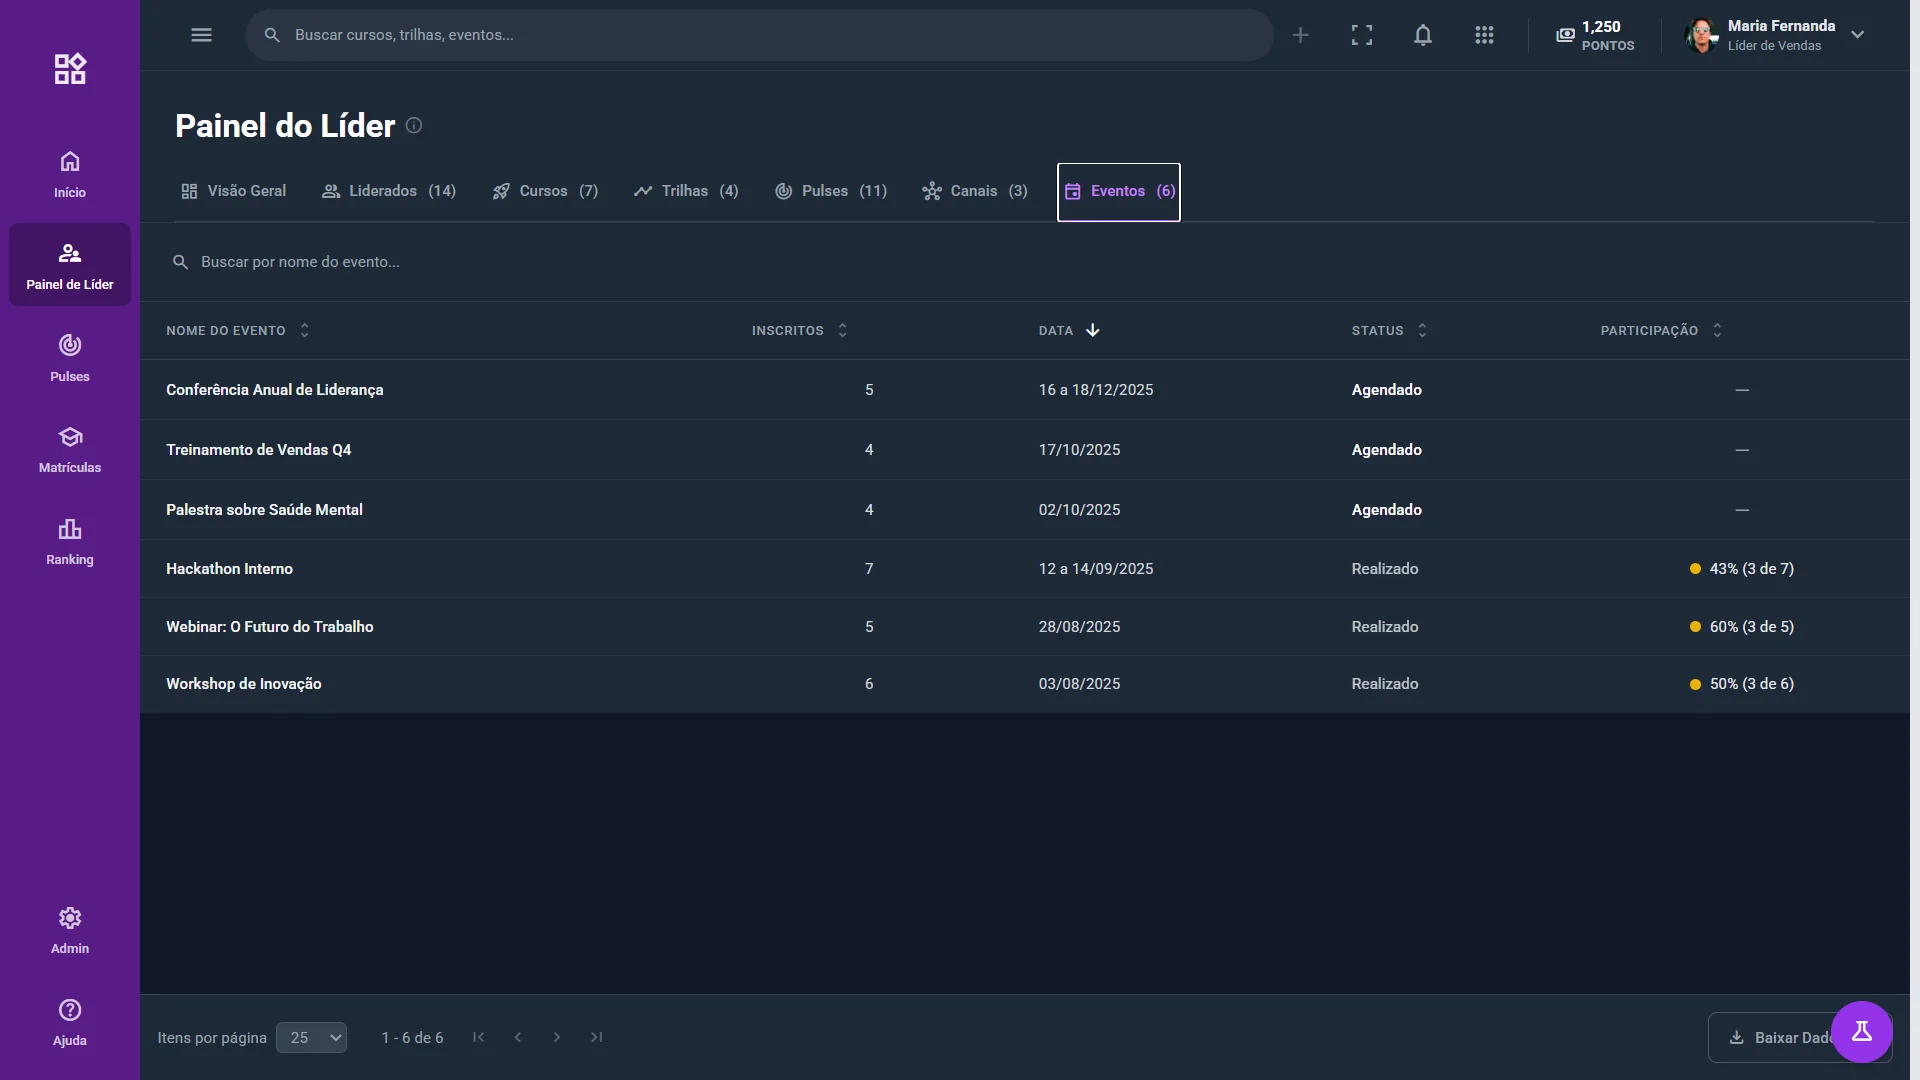Click the search magnifier icon in header
Screen dimensions: 1920x1080
(x=272, y=35)
